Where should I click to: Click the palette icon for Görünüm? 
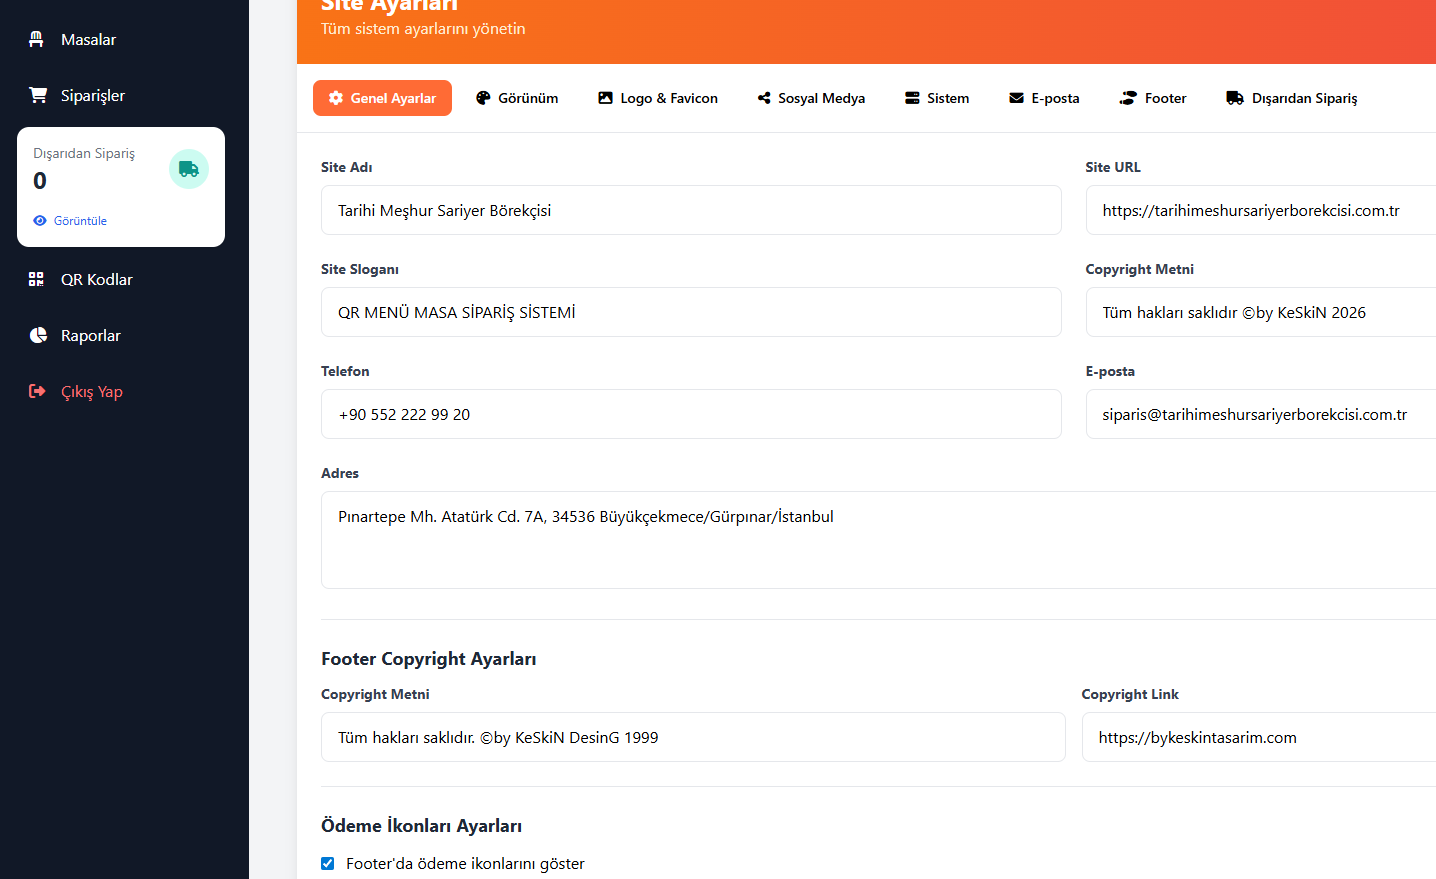483,98
